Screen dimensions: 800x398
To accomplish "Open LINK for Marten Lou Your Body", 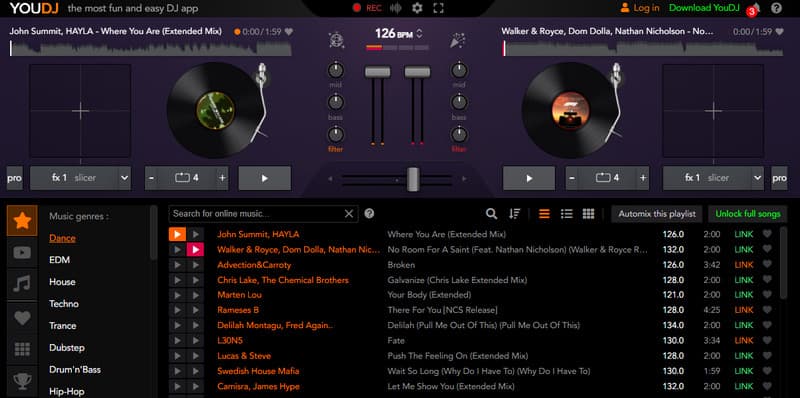I will tap(743, 295).
